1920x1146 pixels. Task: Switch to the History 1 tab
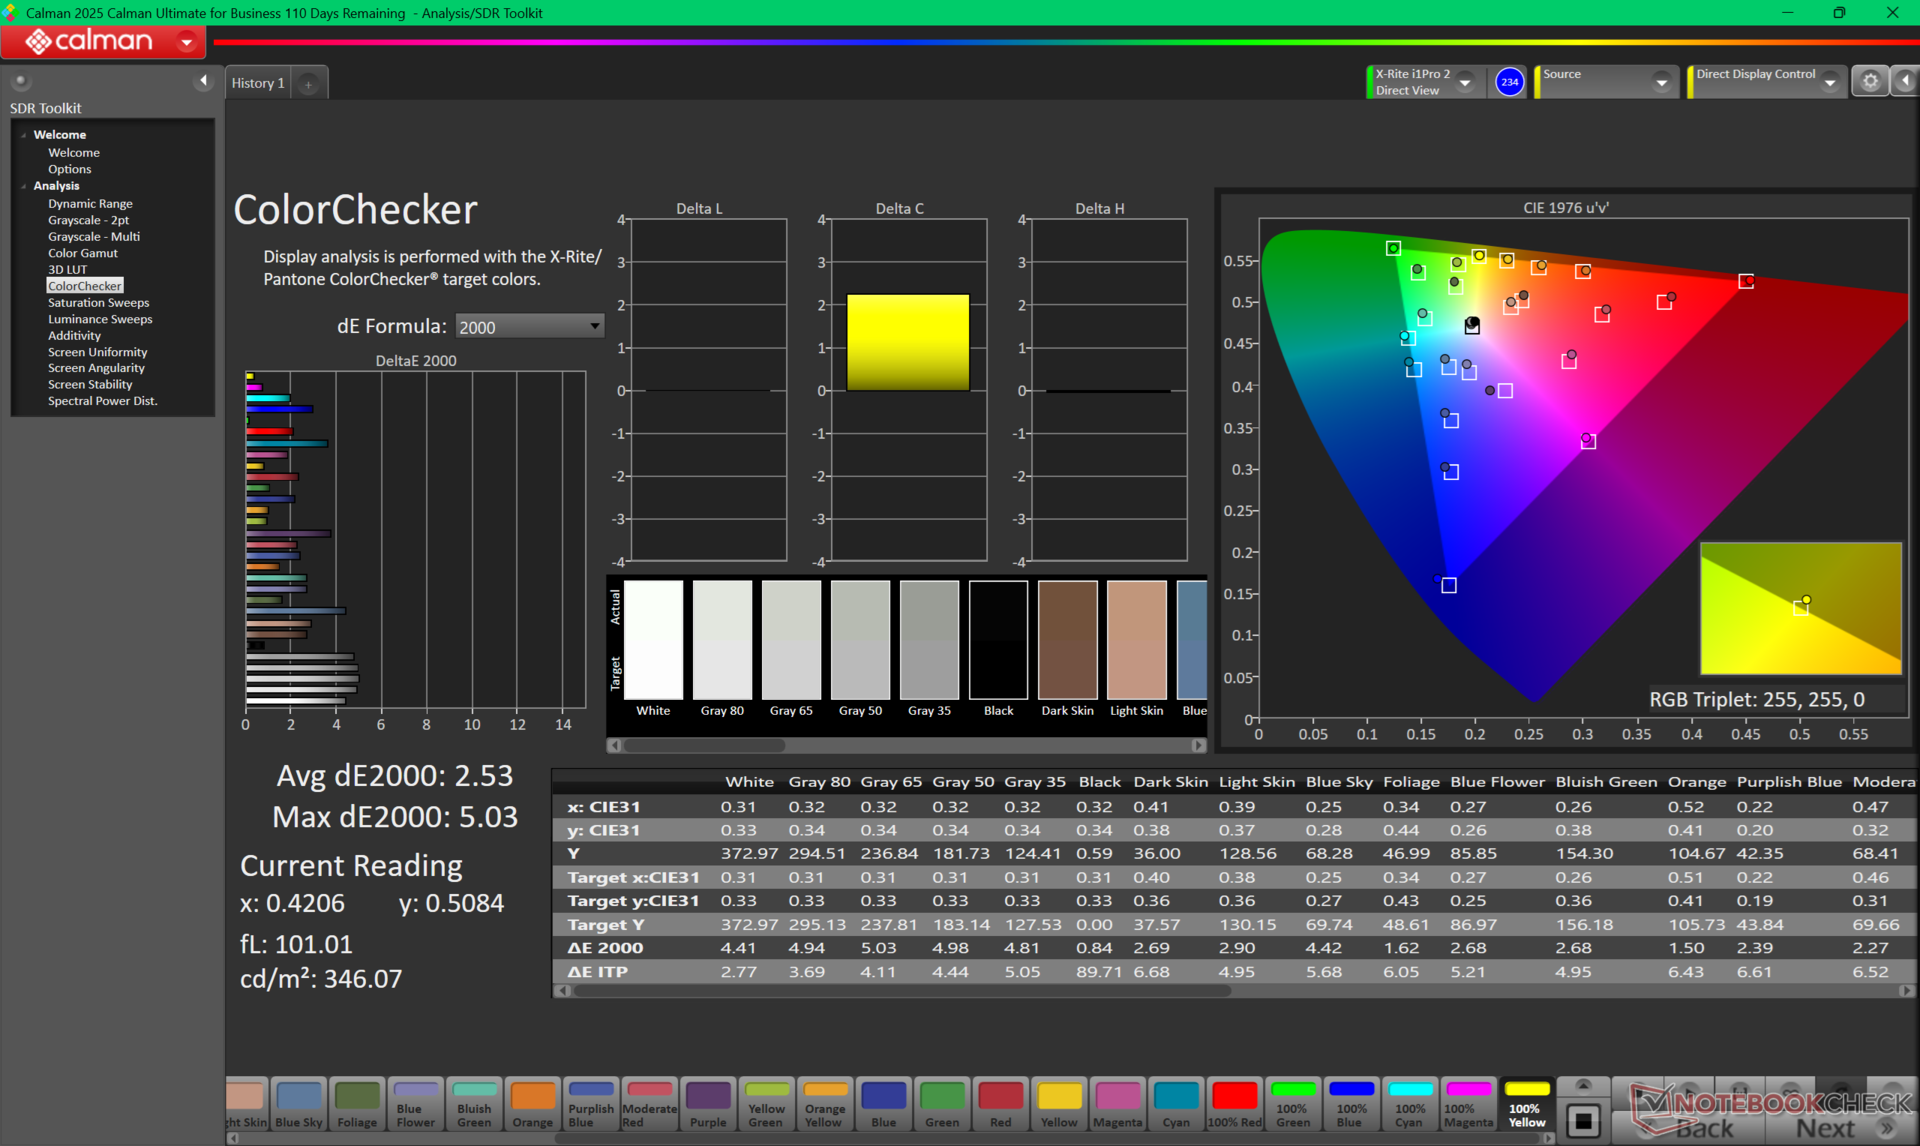click(258, 83)
